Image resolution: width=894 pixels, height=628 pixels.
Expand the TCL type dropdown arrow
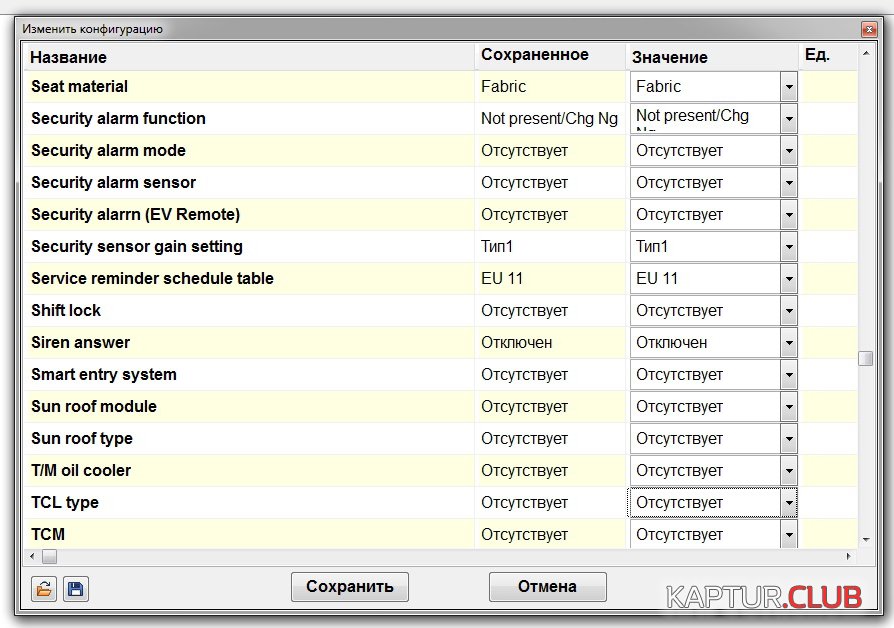pyautogui.click(x=789, y=503)
